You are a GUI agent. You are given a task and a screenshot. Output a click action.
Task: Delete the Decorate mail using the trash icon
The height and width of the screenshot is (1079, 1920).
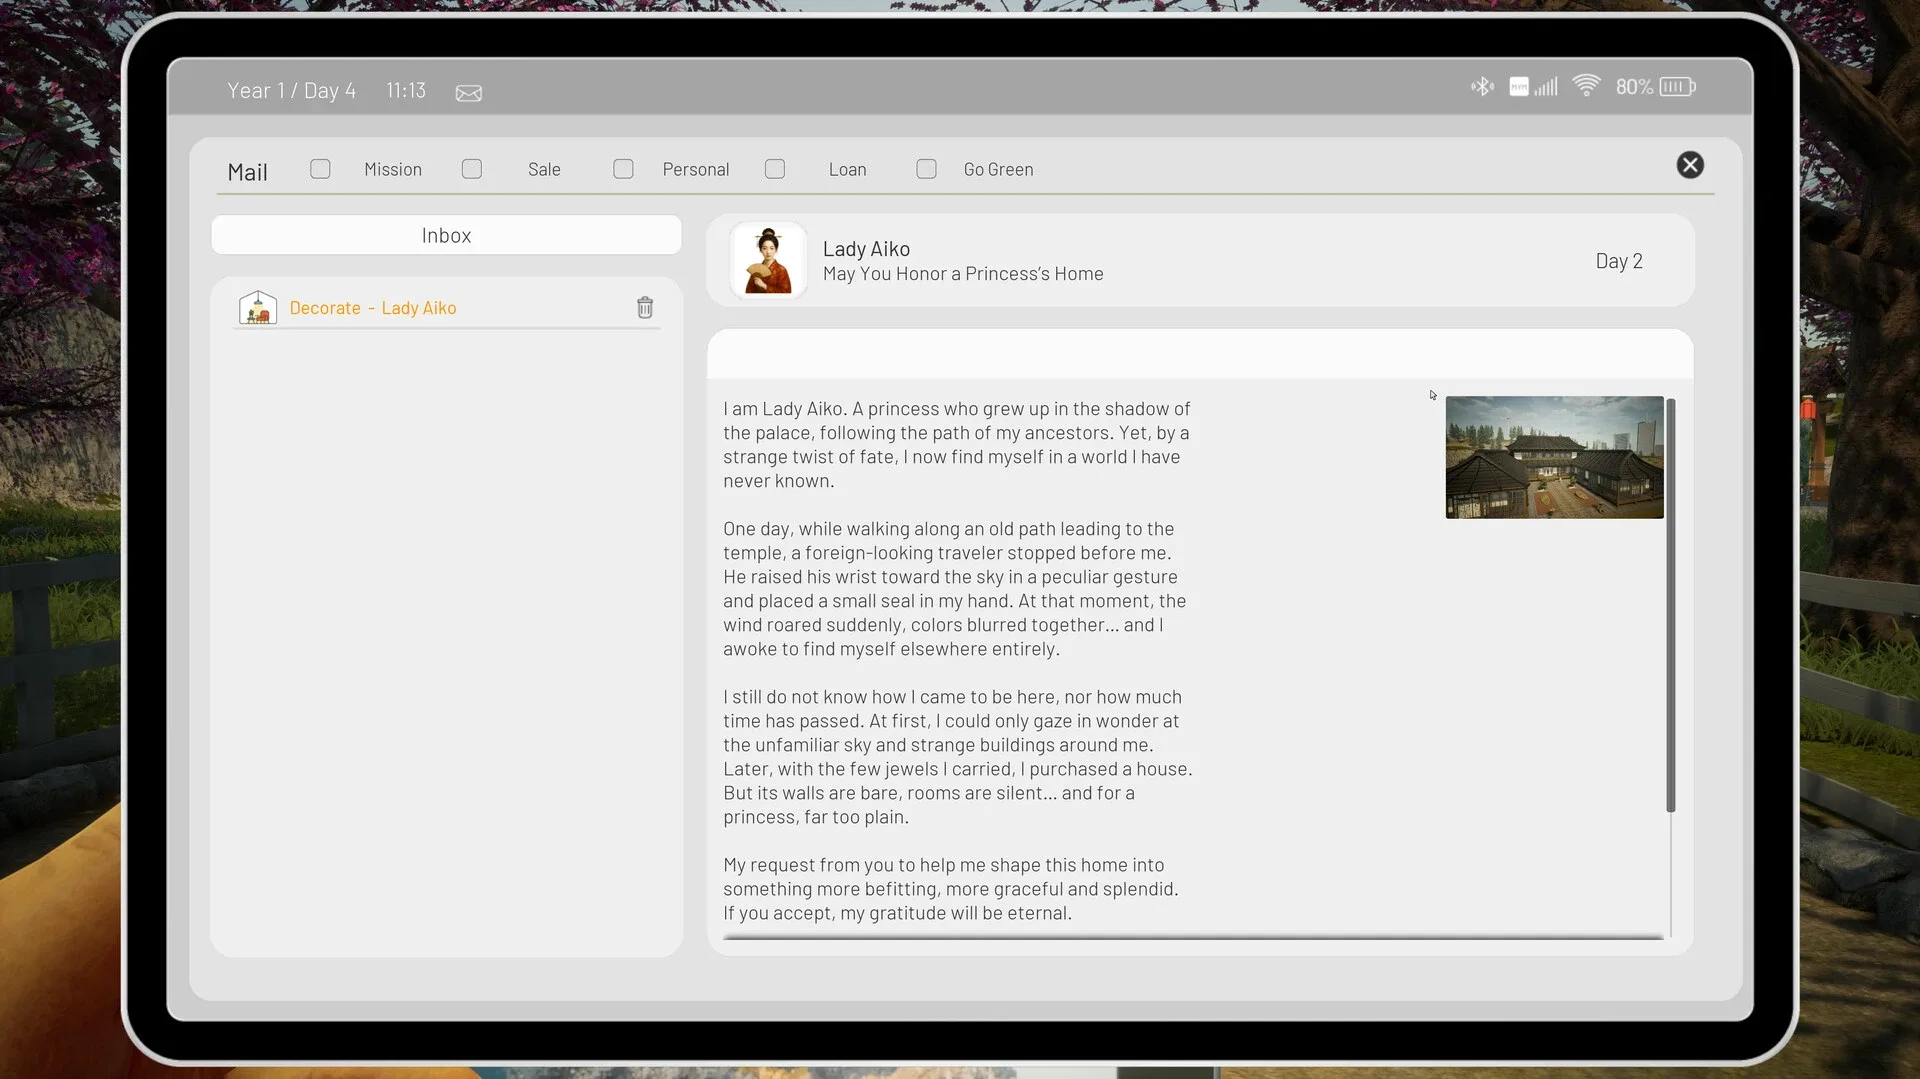point(645,307)
